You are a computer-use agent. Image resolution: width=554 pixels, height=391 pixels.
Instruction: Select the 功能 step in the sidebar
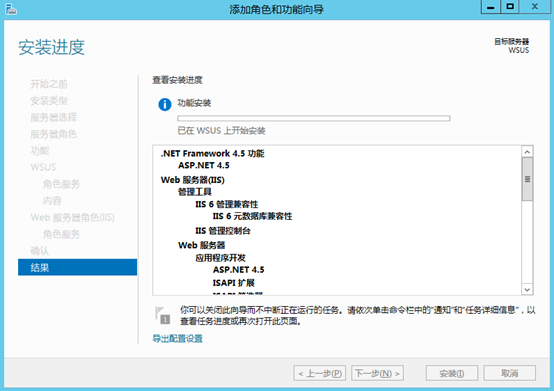[40, 151]
